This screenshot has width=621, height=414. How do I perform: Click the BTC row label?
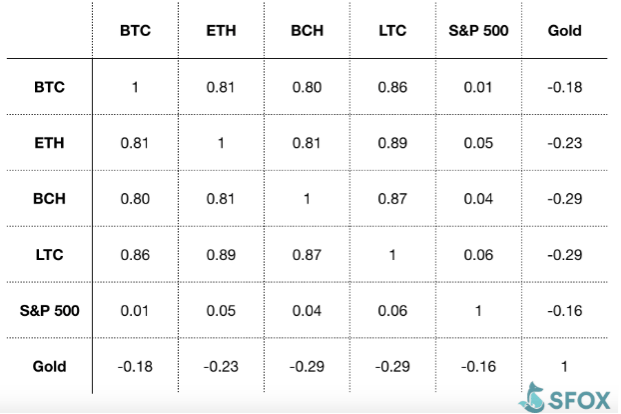(x=50, y=87)
